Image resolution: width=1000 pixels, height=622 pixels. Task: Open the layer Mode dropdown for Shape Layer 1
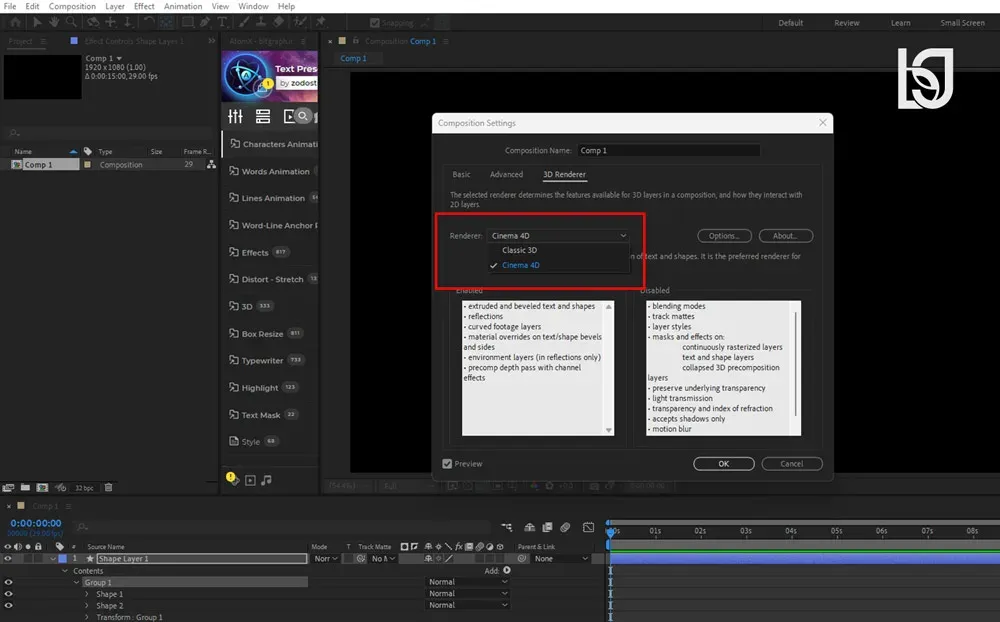[x=325, y=558]
